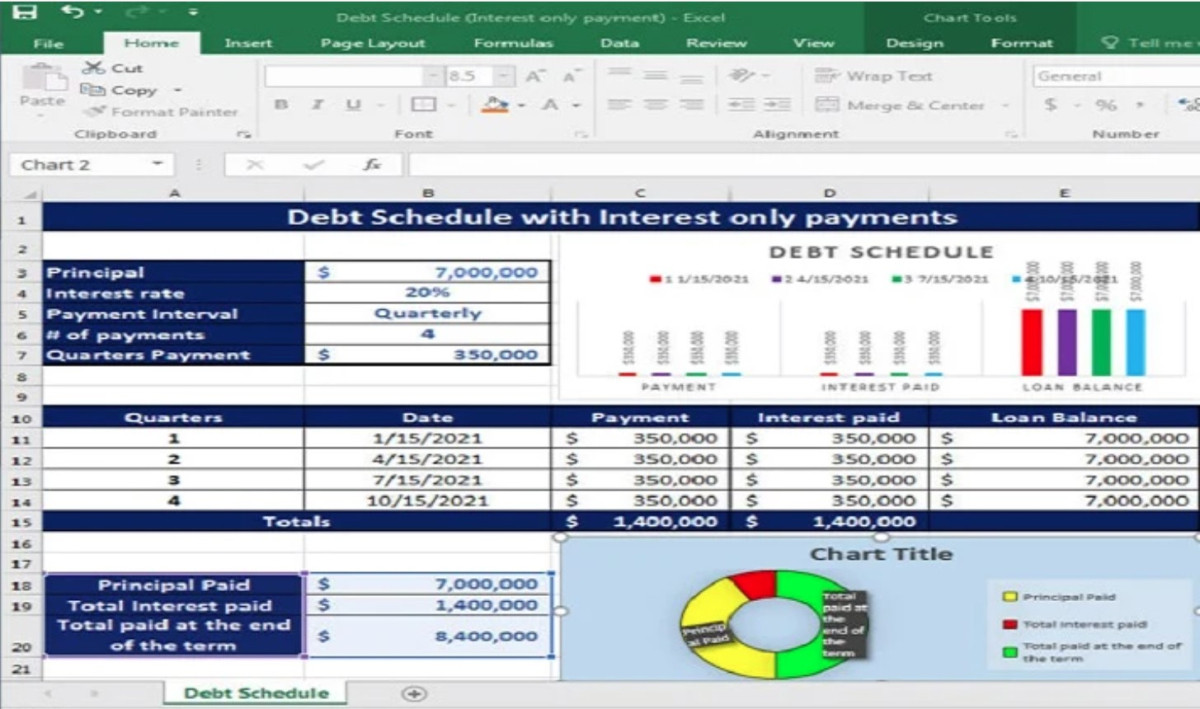Toggle Bold formatting
This screenshot has width=1200, height=709.
tap(282, 105)
